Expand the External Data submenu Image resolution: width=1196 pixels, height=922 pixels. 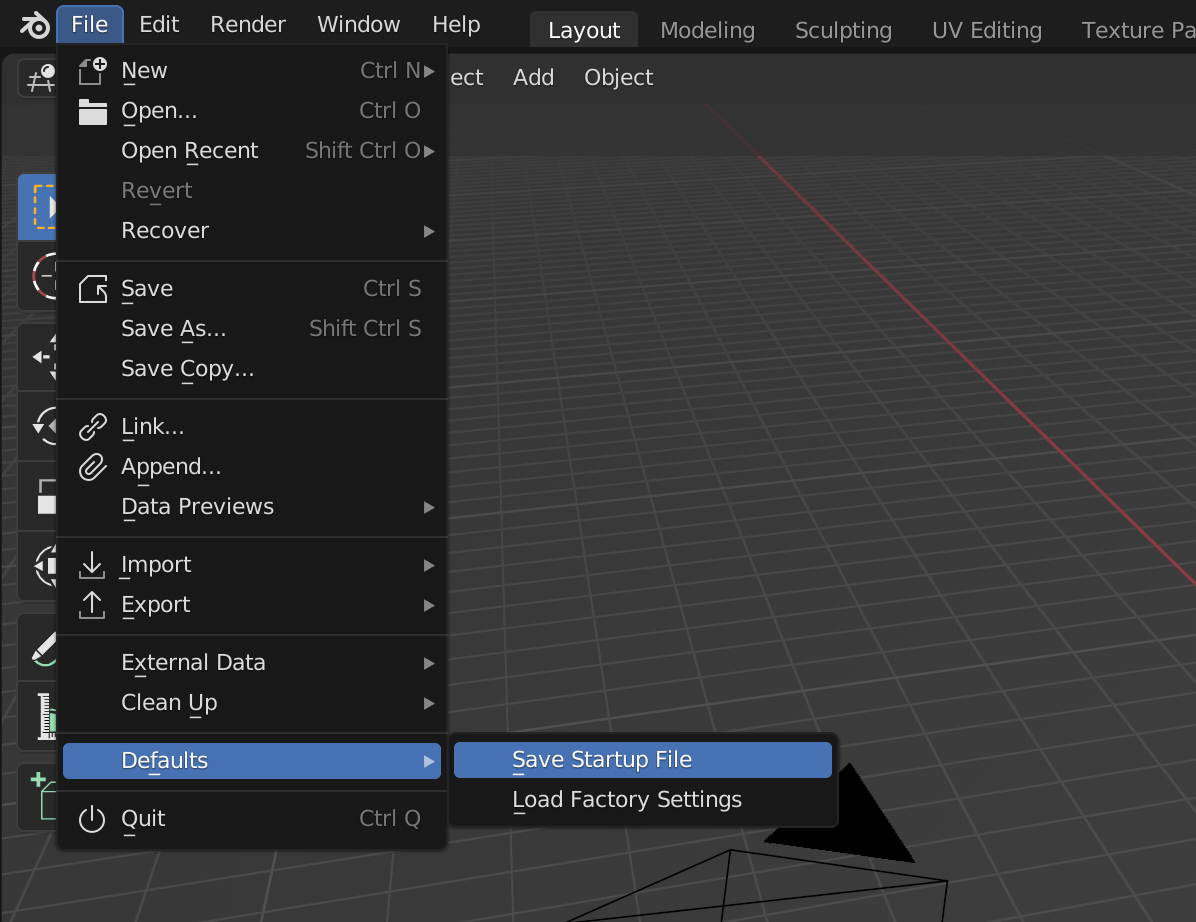(429, 663)
